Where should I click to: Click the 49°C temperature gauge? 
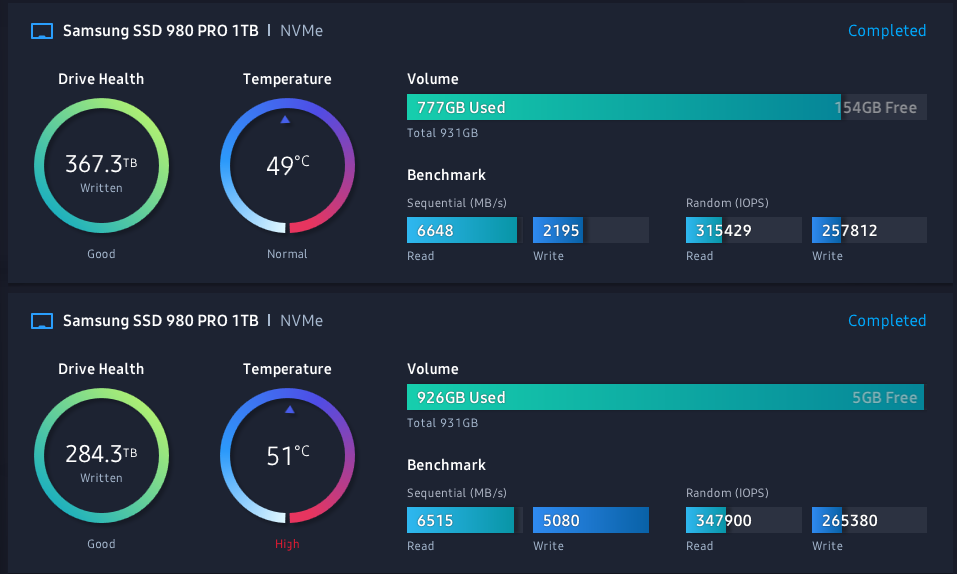point(287,165)
